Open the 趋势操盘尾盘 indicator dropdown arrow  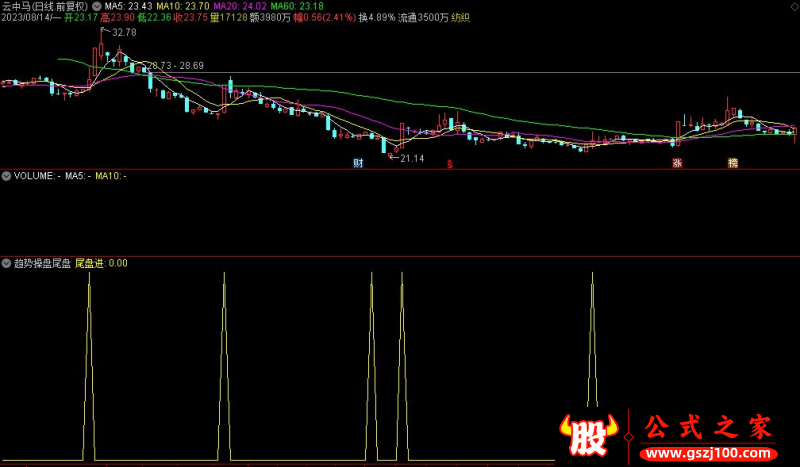[7, 263]
